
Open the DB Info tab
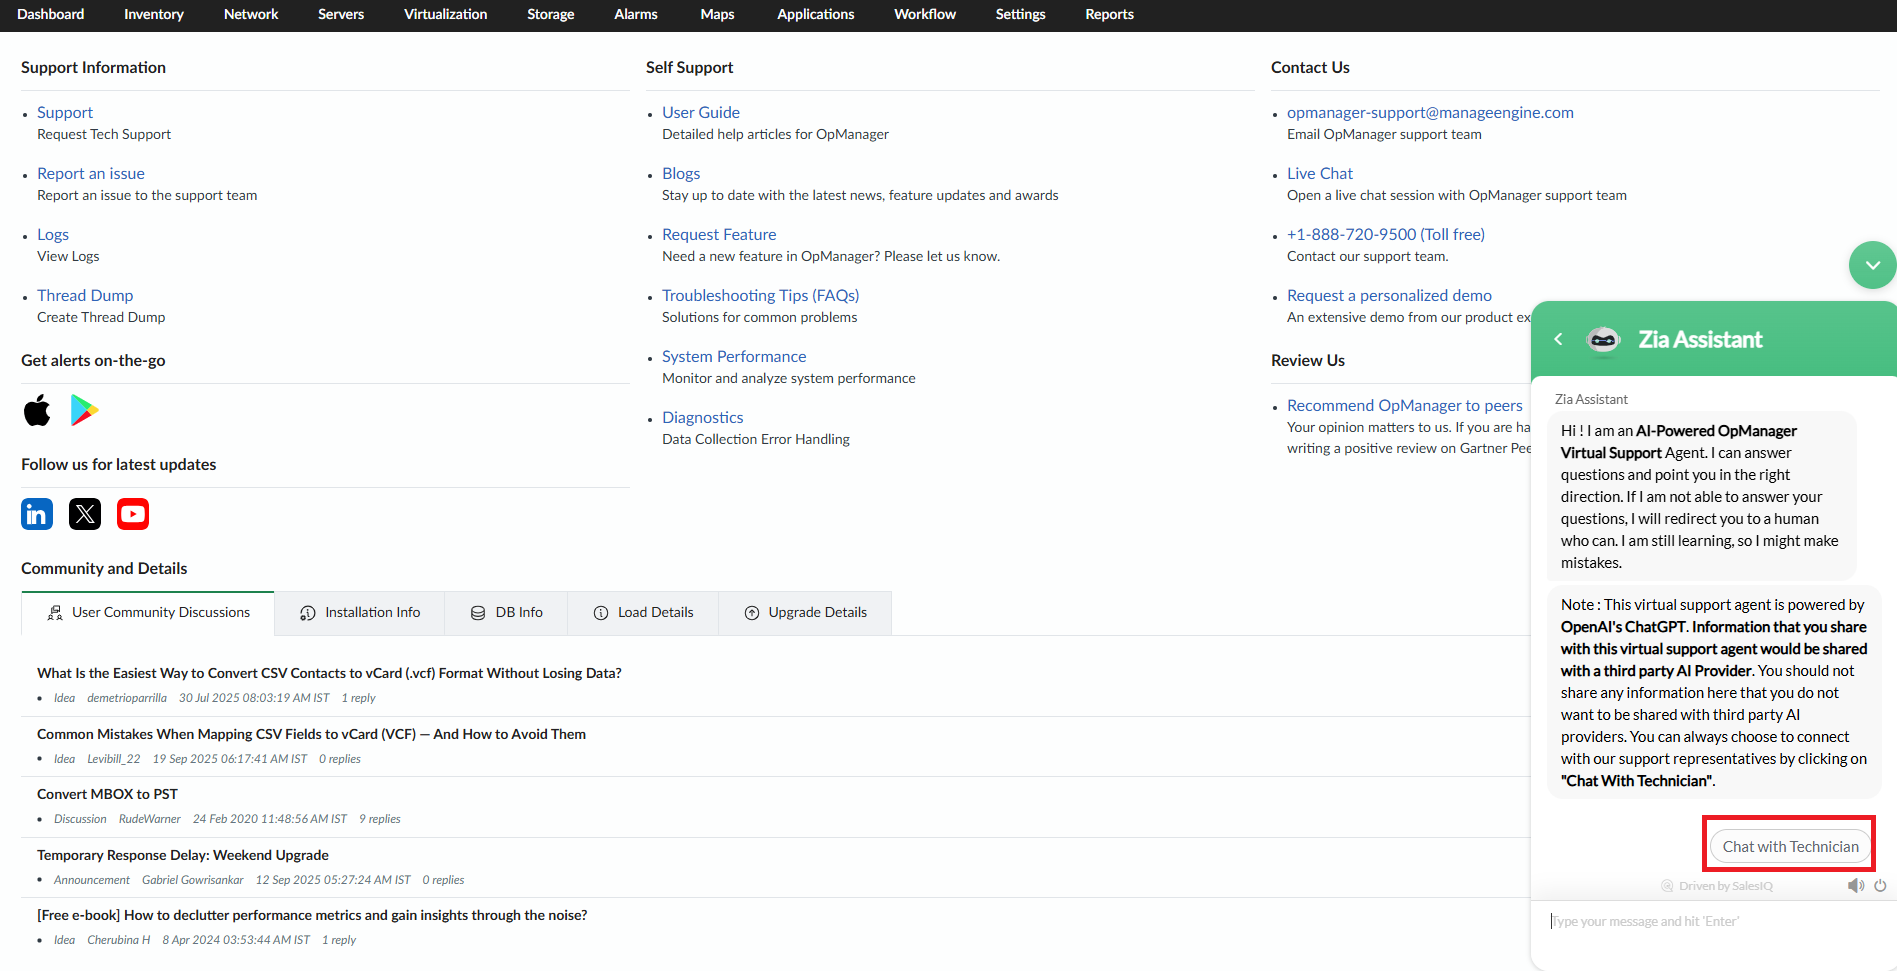506,613
